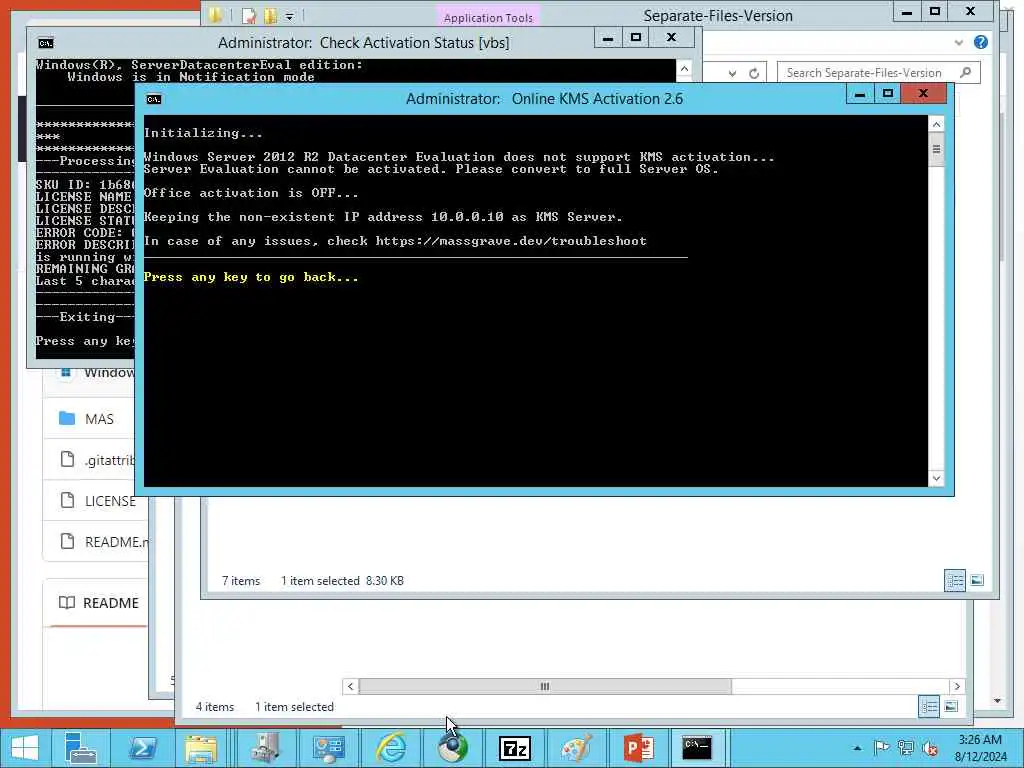Open Windows PowerShell from the taskbar
This screenshot has height=768, width=1024.
coord(142,748)
